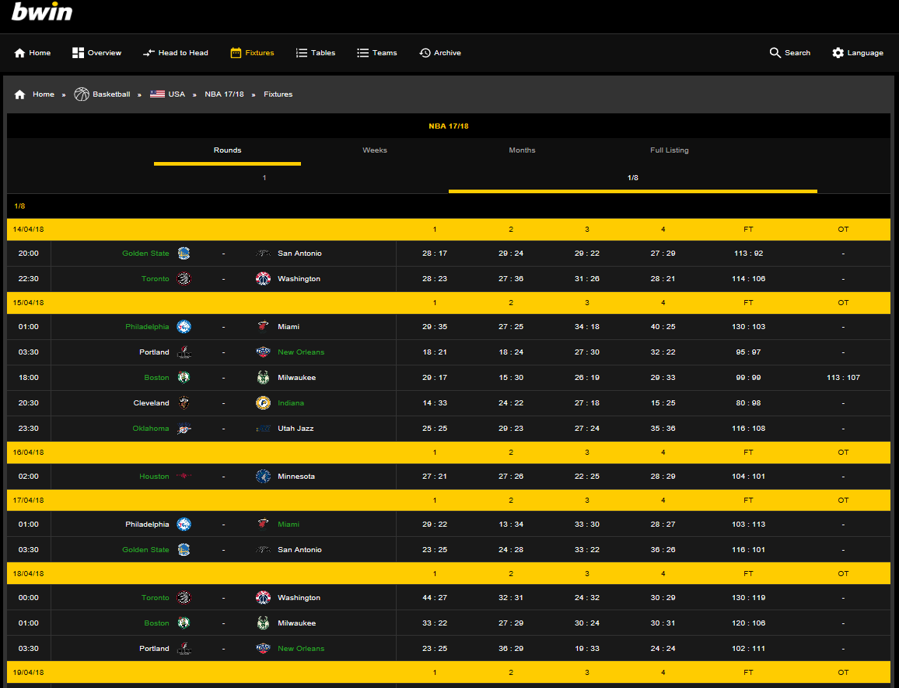
Task: Click the bwin logo
Action: tap(41, 12)
